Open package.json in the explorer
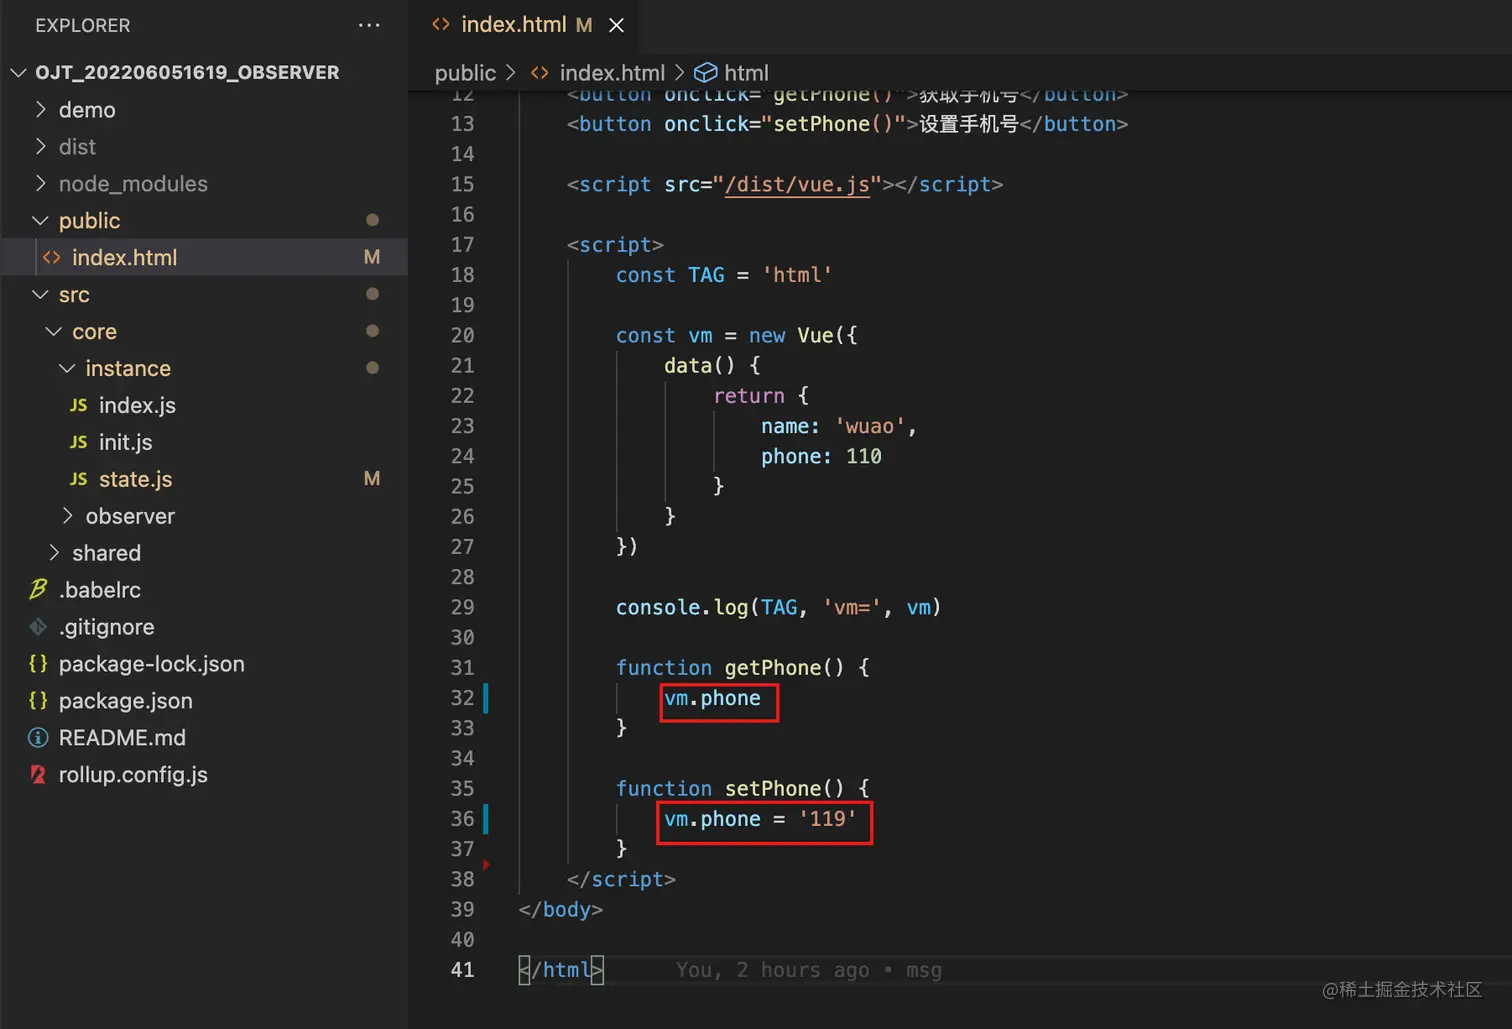The width and height of the screenshot is (1512, 1029). pyautogui.click(x=125, y=701)
